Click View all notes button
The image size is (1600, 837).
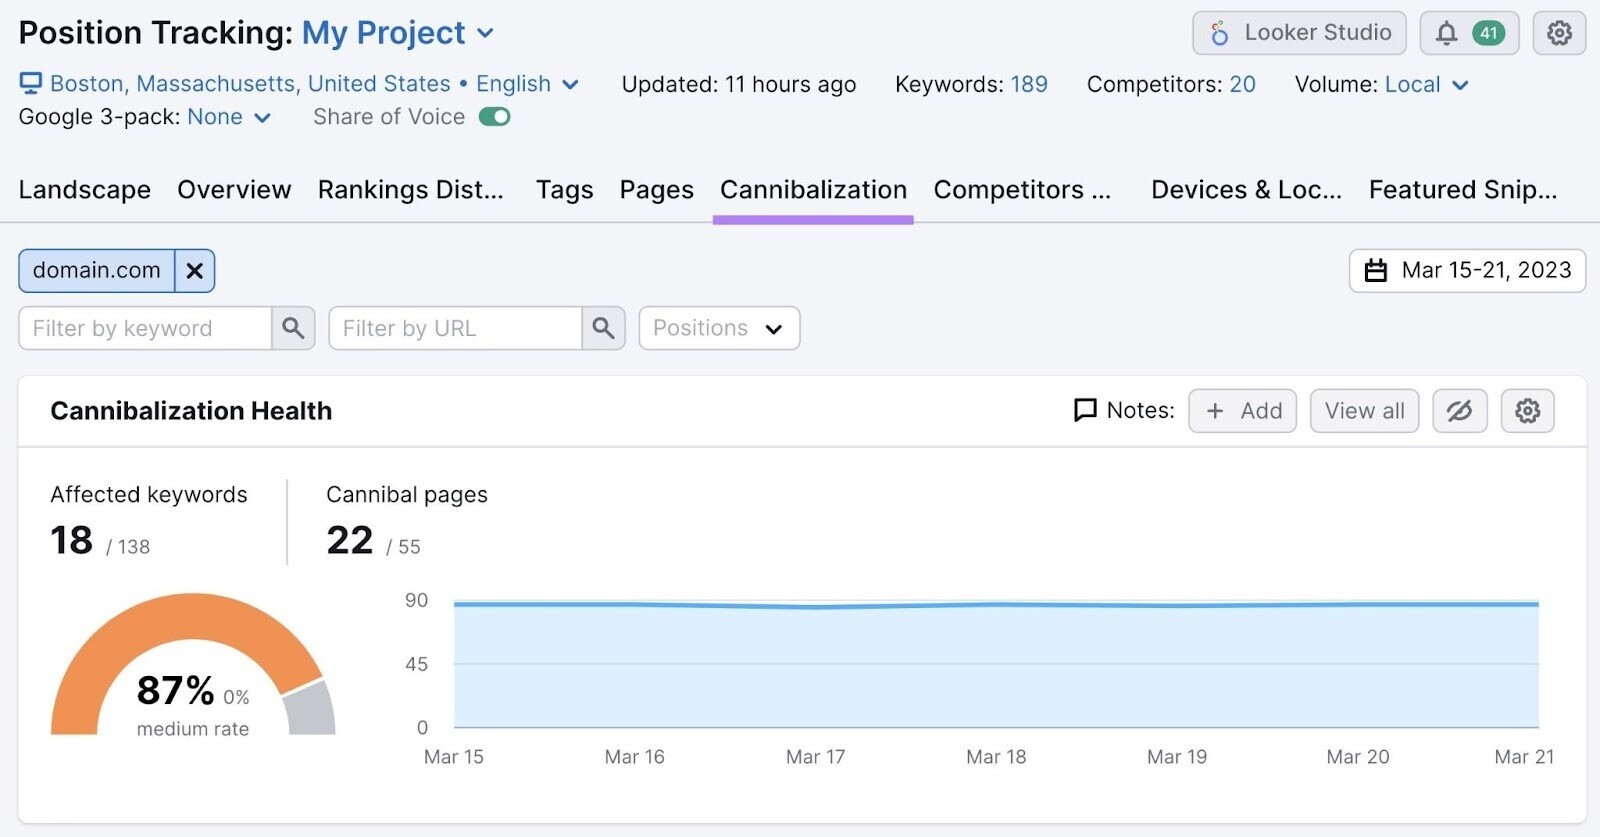click(1364, 411)
